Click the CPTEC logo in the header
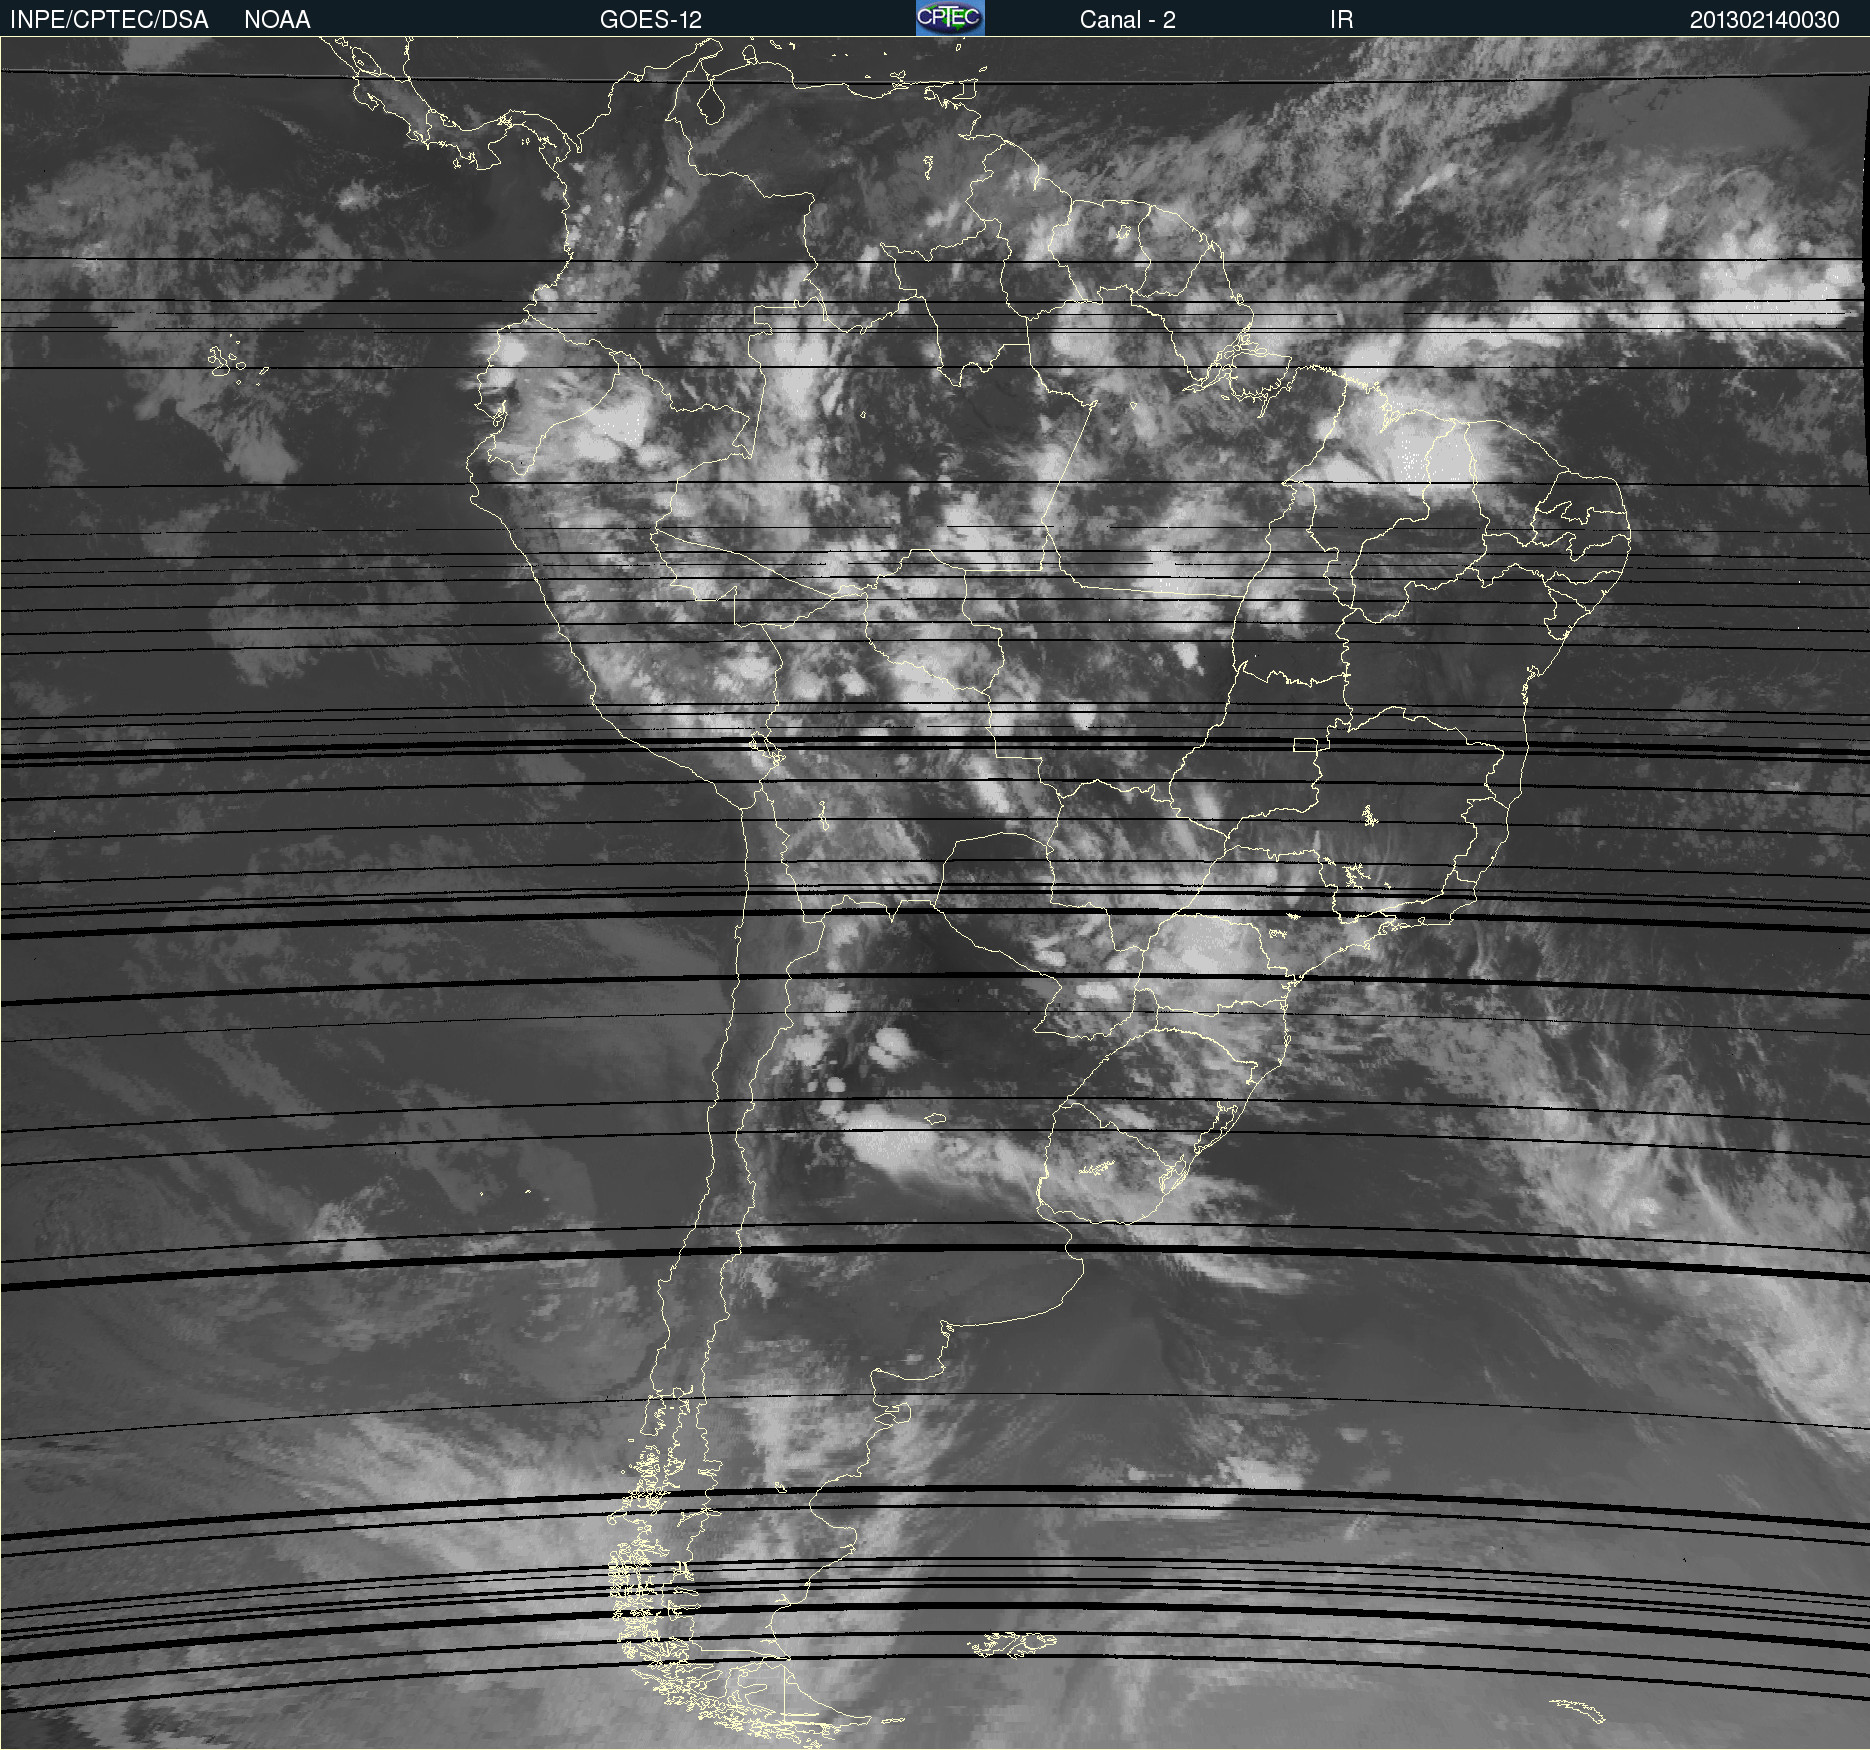 (950, 18)
